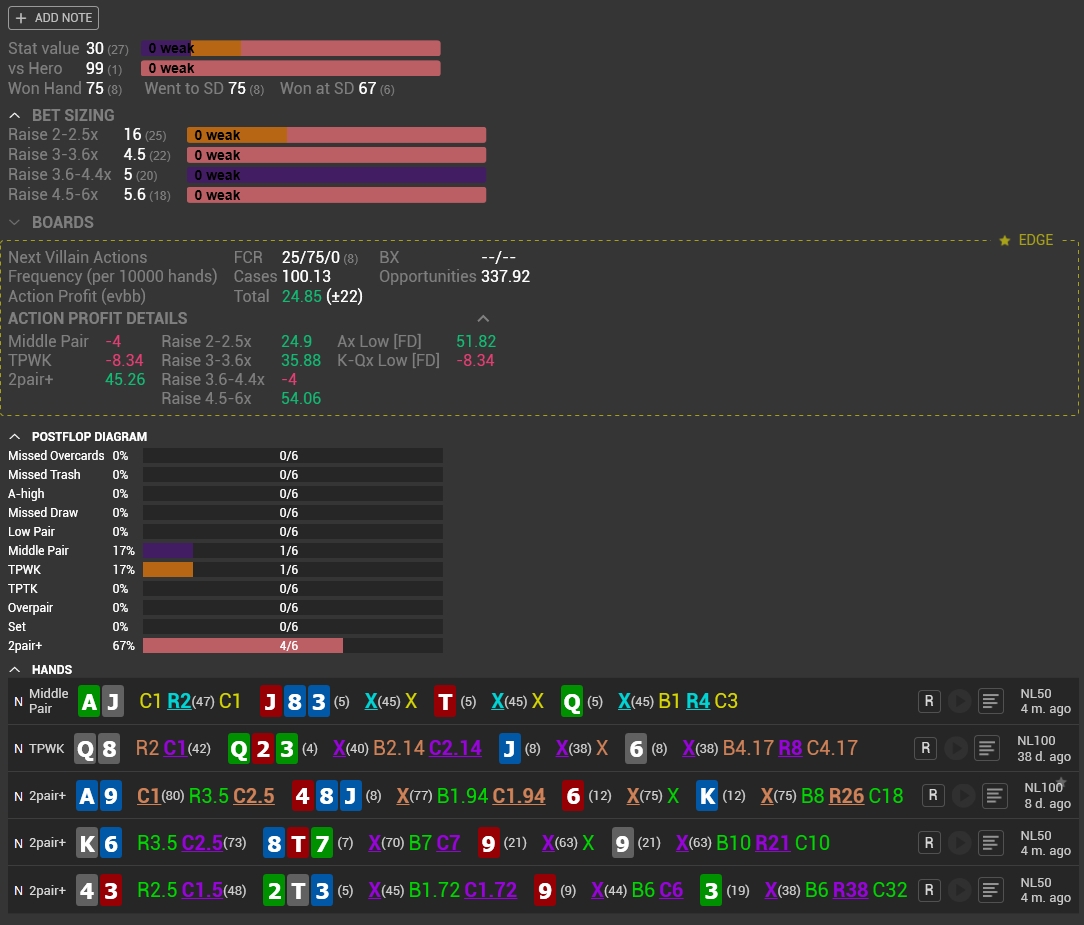Click the star on NL100 A9 hand
The height and width of the screenshot is (925, 1084).
tap(1062, 783)
